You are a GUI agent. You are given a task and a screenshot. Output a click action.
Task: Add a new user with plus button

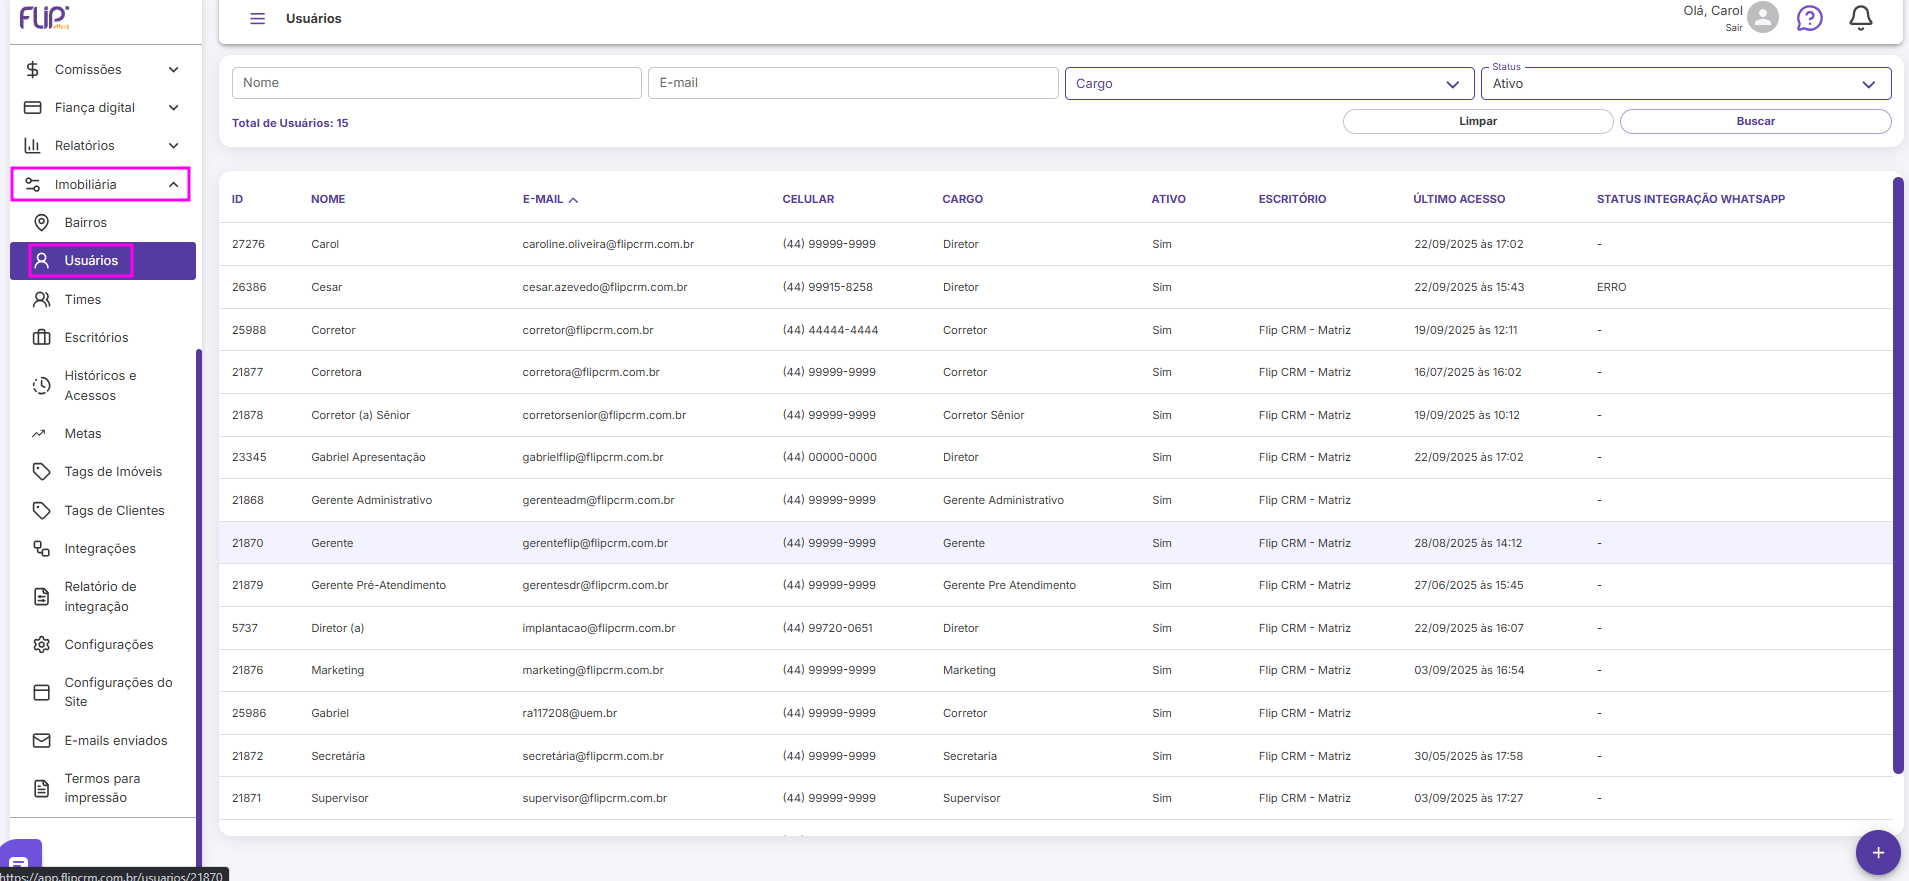tap(1878, 853)
